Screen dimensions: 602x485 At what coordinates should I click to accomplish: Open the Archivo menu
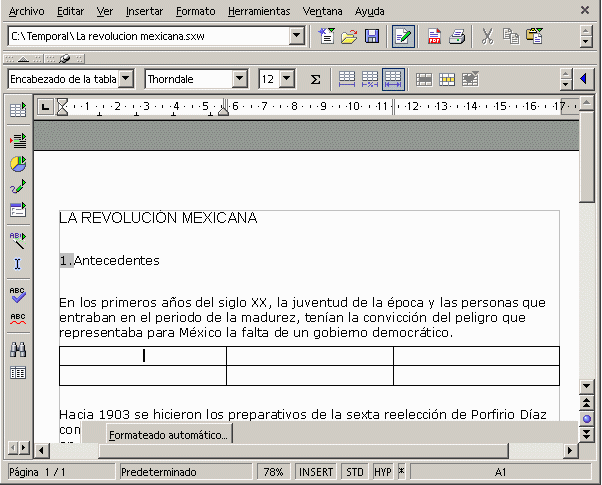pos(26,11)
